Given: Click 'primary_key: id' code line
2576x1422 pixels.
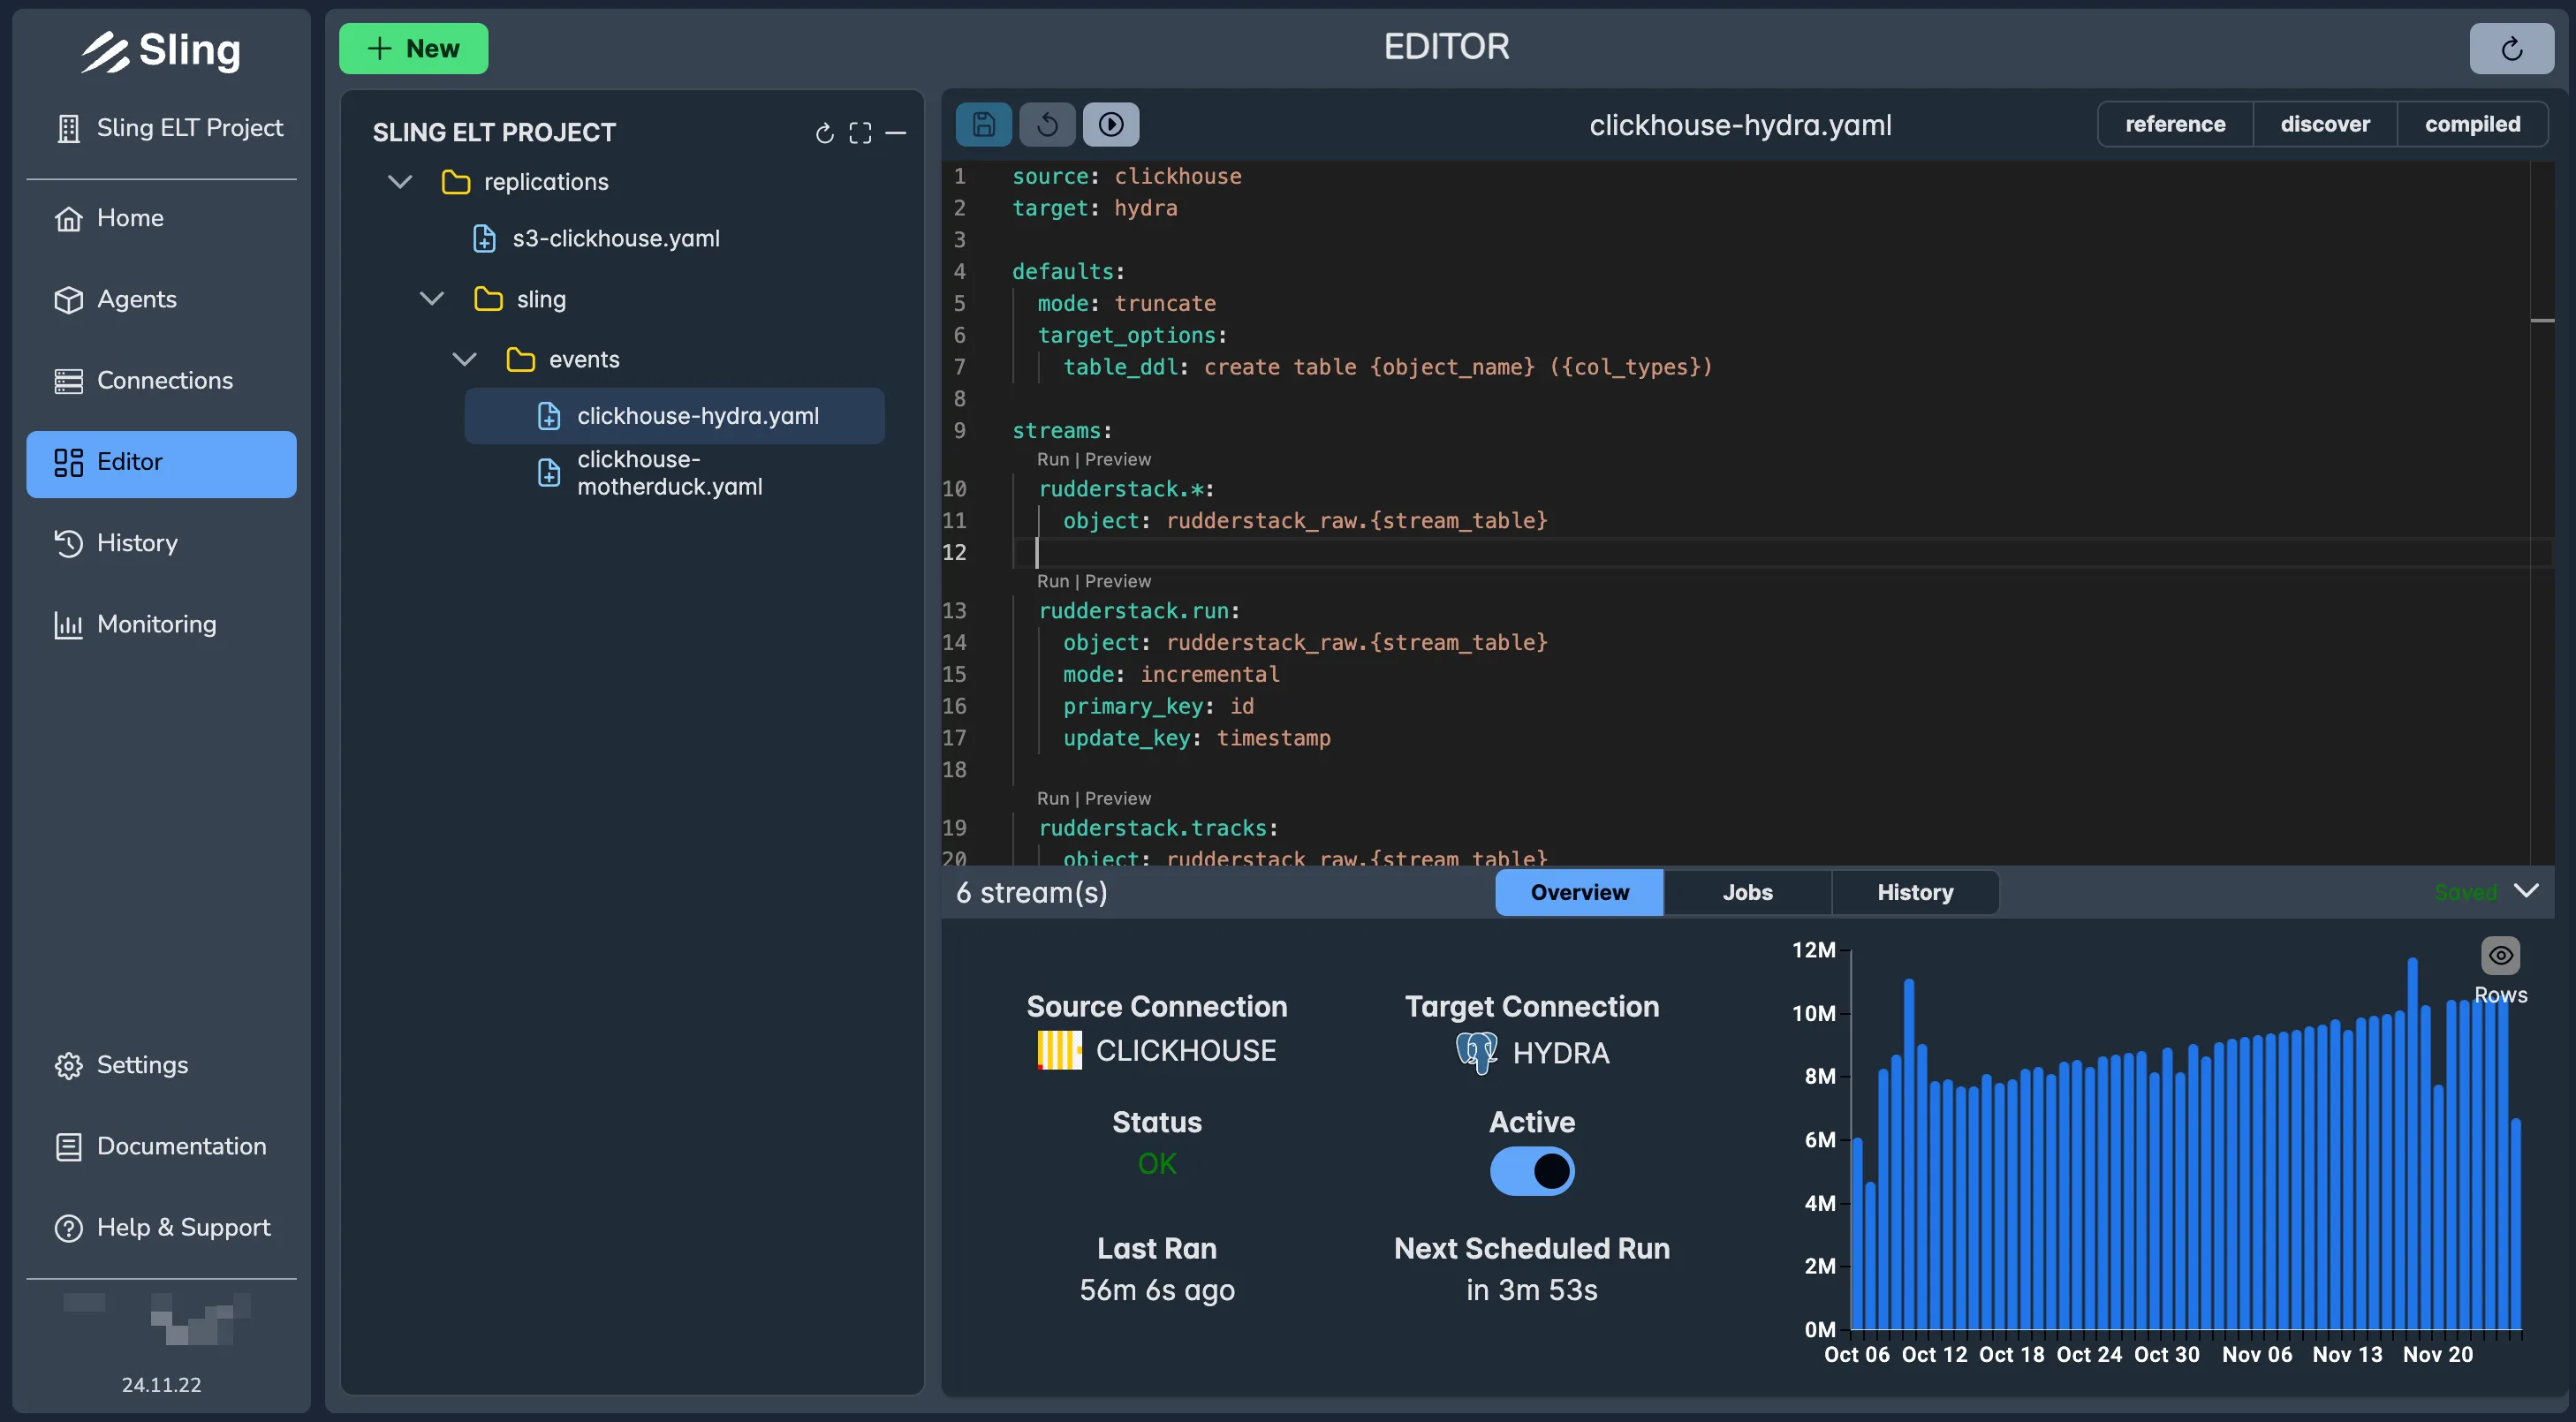Looking at the screenshot, I should point(1158,706).
